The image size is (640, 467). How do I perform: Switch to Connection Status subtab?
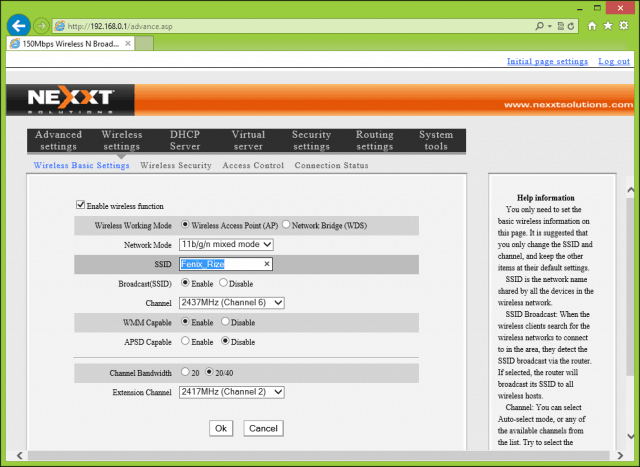coord(331,165)
